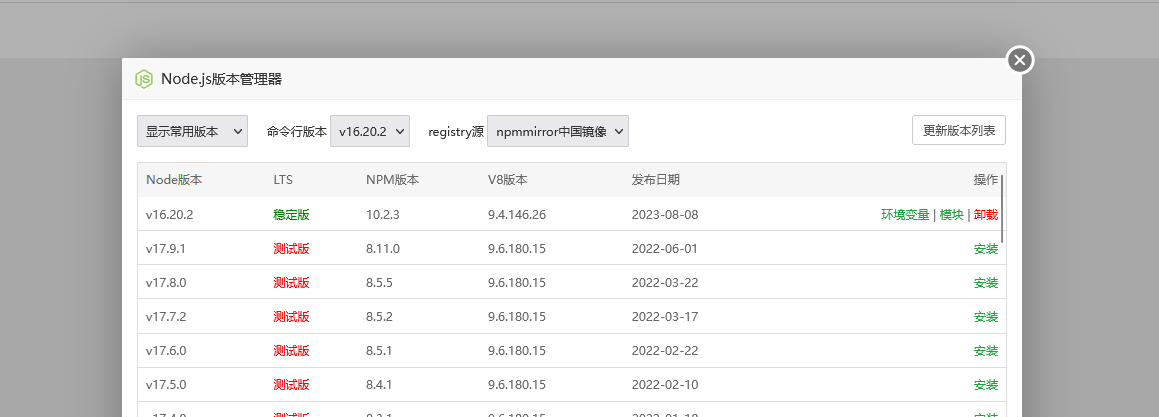Open the 显示常用版本 dropdown

pyautogui.click(x=192, y=131)
